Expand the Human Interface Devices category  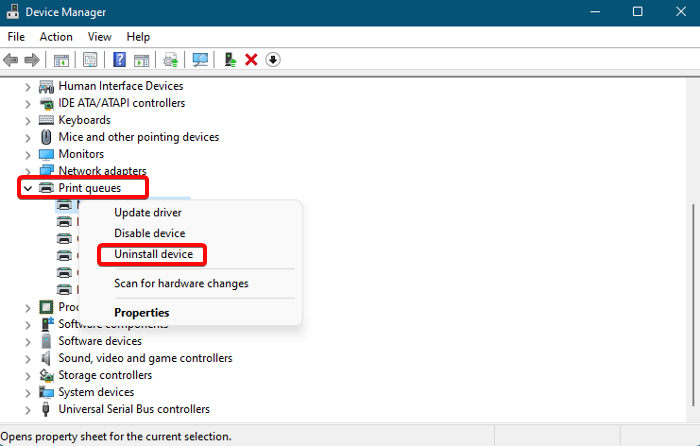pos(27,86)
